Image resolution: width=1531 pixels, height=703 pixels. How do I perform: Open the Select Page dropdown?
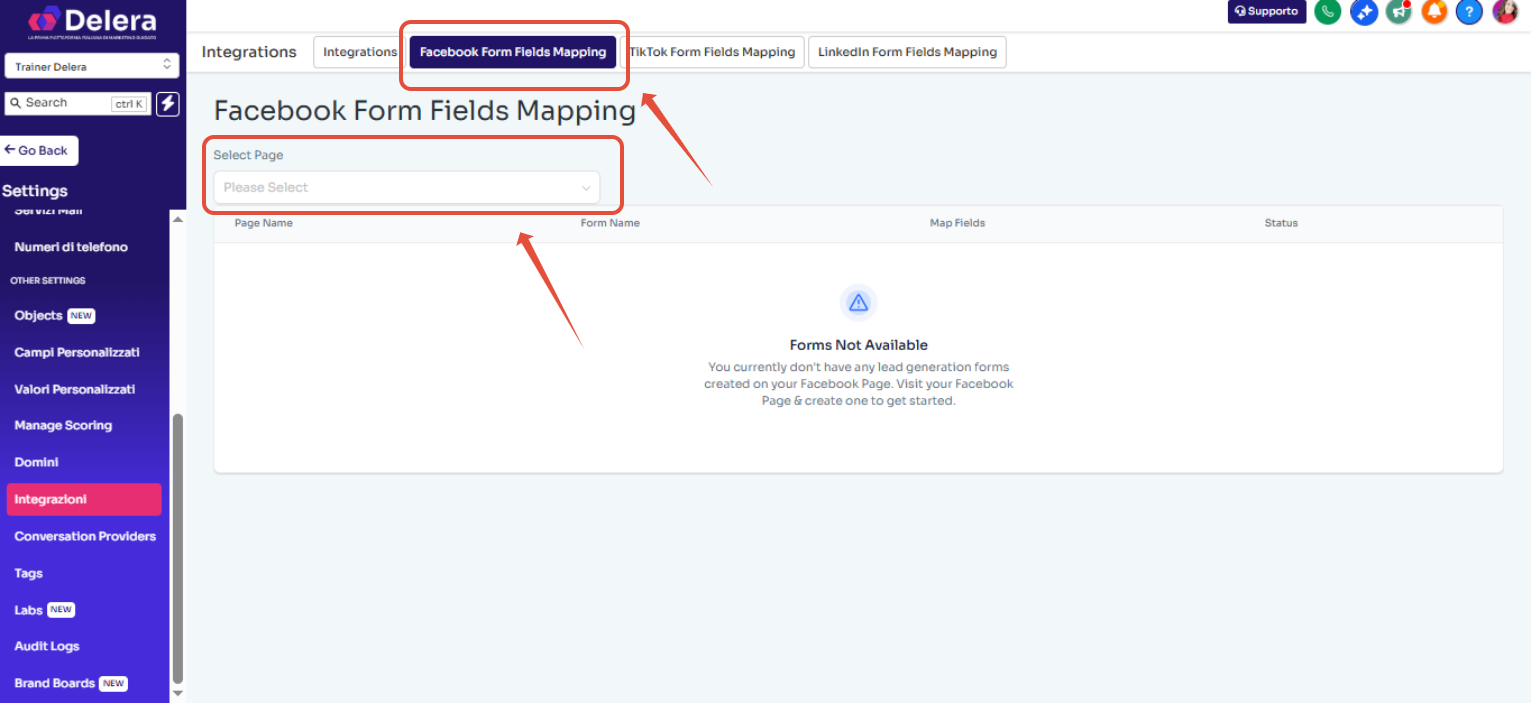click(x=407, y=187)
